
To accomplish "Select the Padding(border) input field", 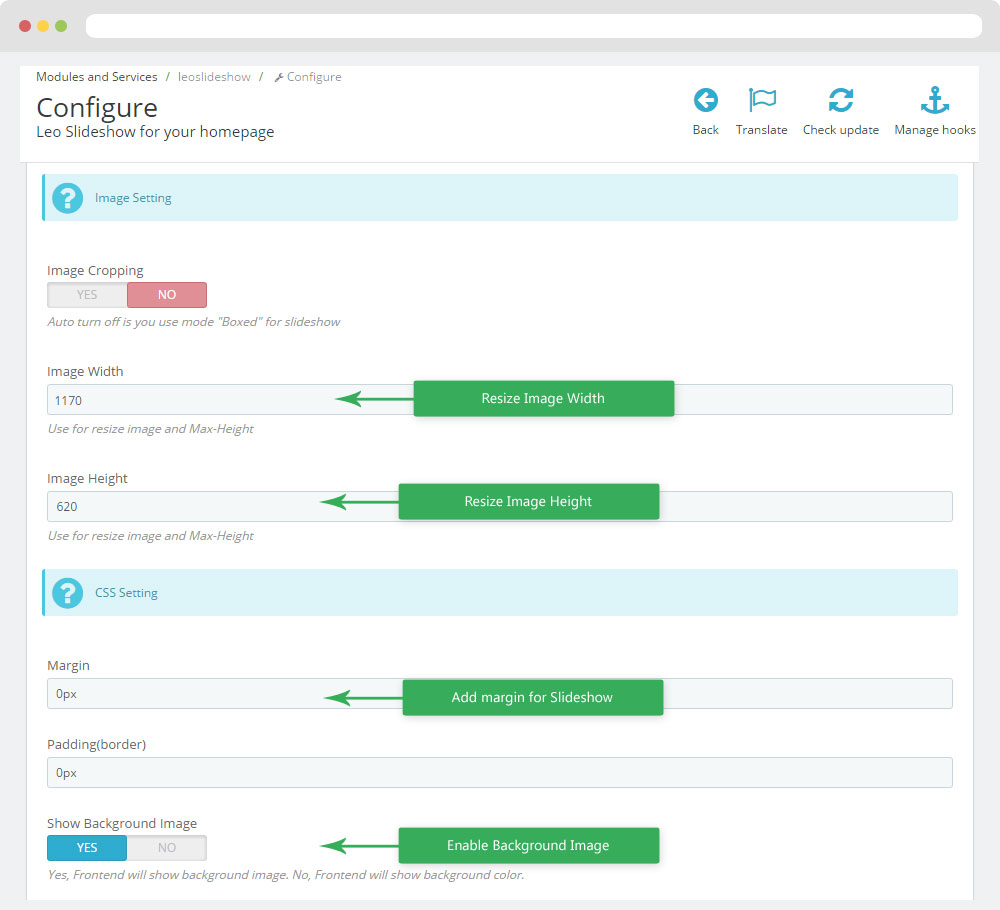I will pos(499,773).
